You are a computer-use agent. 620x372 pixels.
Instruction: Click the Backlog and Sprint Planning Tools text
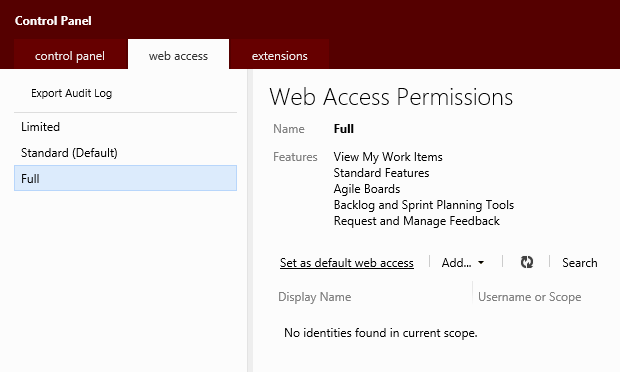423,205
